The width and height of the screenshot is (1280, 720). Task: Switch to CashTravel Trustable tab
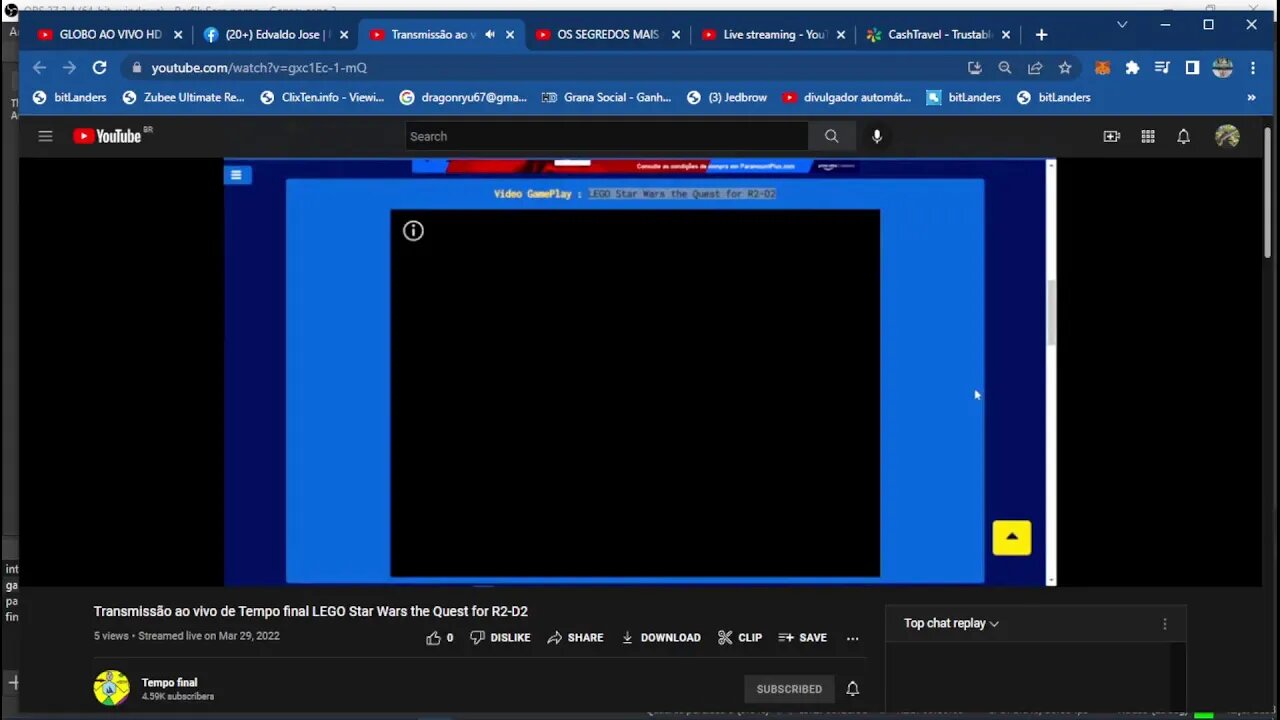(938, 34)
